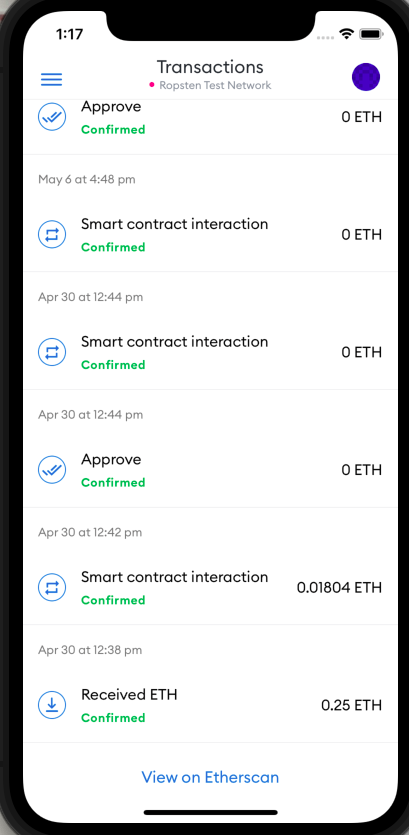Open the Ropsten Test Network selector

(210, 85)
